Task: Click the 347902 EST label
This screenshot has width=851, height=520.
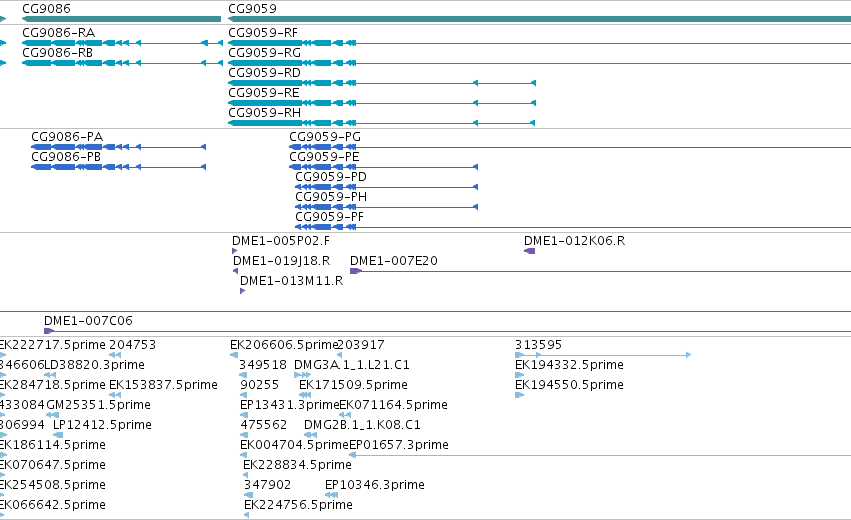Action: tap(267, 485)
